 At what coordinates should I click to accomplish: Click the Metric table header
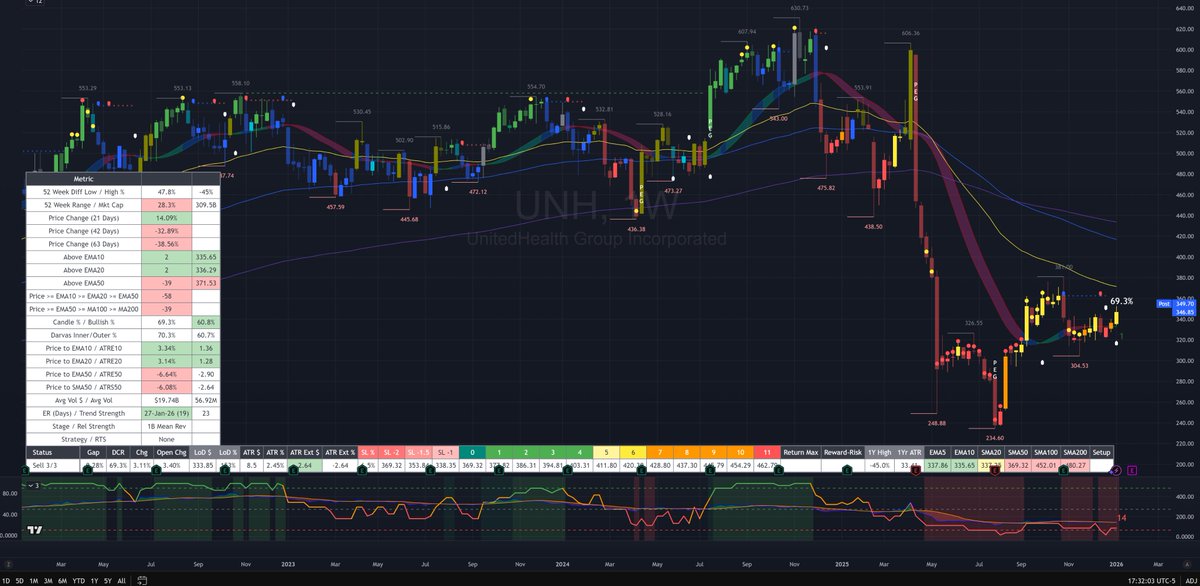pyautogui.click(x=83, y=177)
